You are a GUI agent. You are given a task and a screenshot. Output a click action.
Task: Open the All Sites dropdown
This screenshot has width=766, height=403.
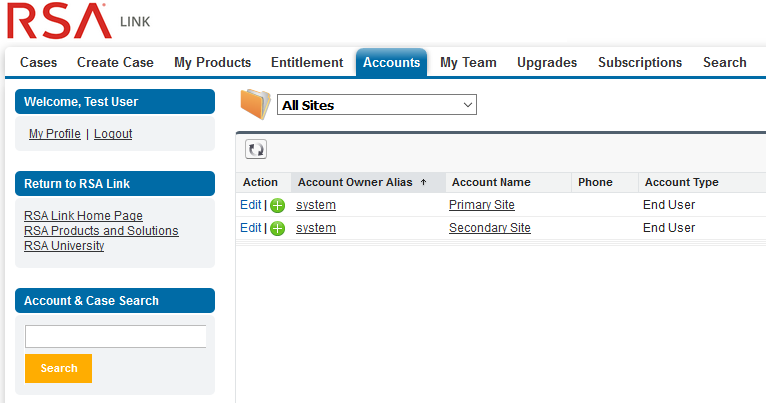pos(377,105)
